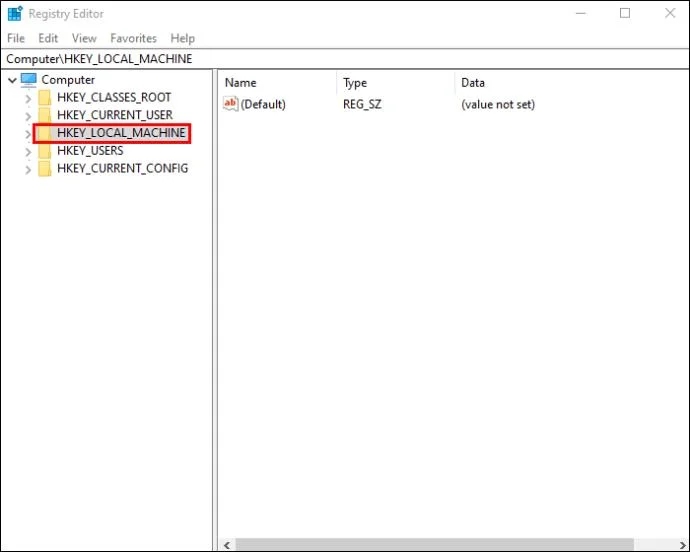This screenshot has height=552, width=690.
Task: Maximize the Registry Editor window
Action: [x=625, y=13]
